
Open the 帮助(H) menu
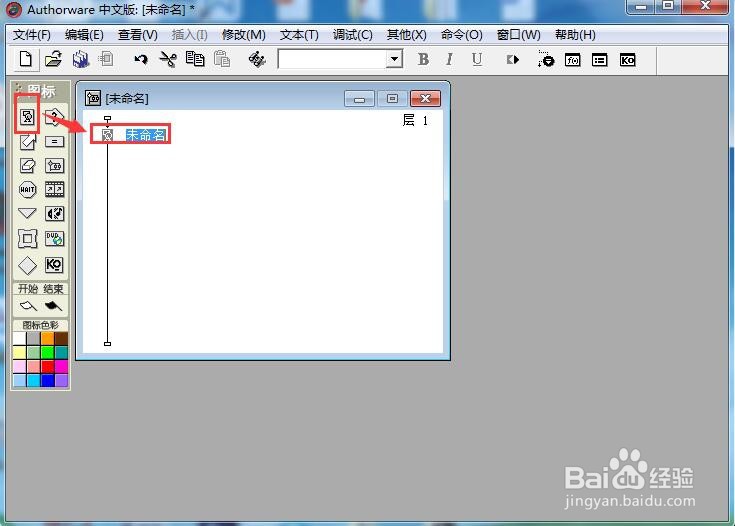(575, 35)
